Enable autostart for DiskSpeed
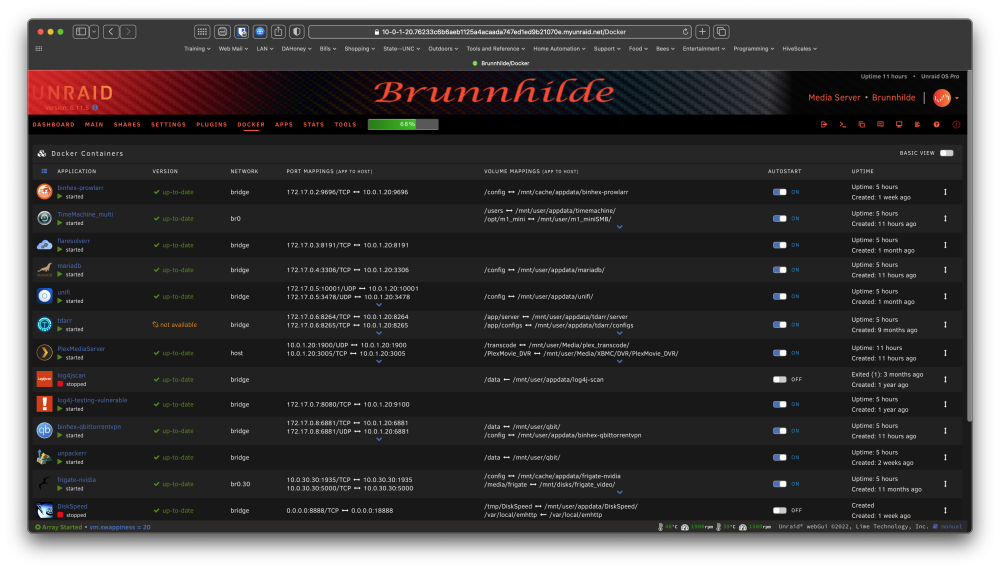 point(779,510)
